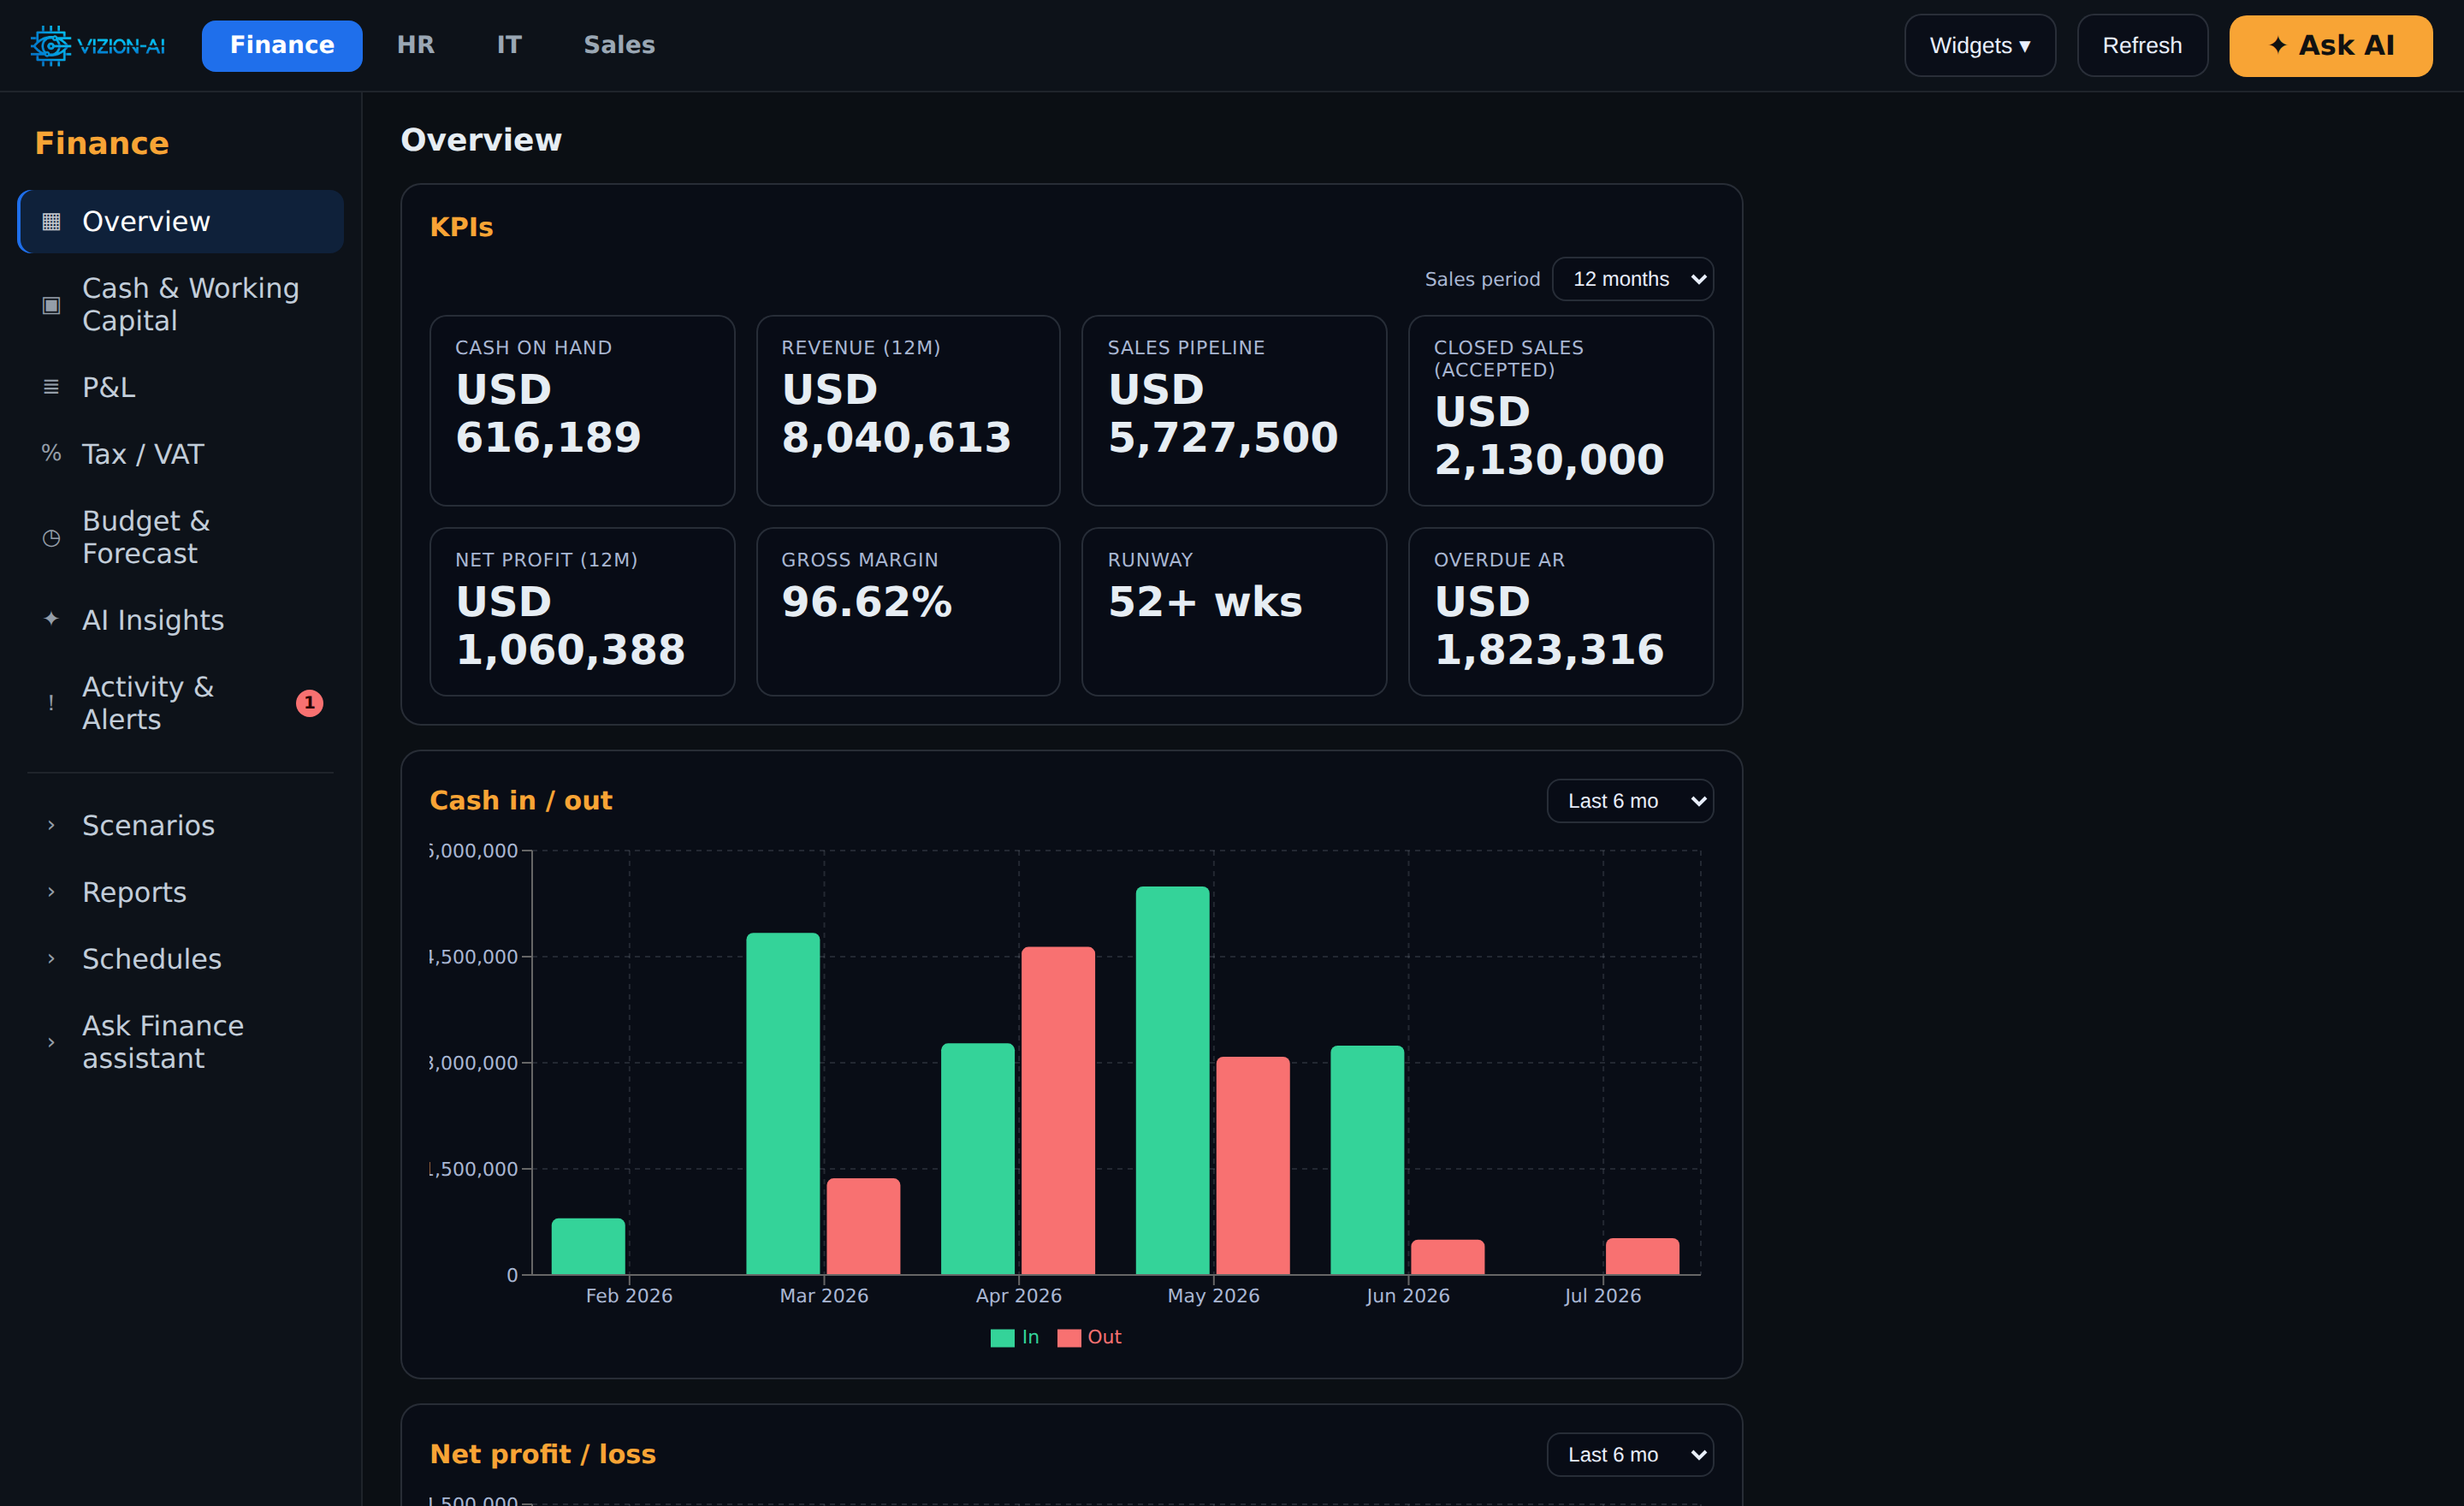This screenshot has height=1506, width=2464.
Task: Switch to the Finance tab
Action: click(x=282, y=46)
